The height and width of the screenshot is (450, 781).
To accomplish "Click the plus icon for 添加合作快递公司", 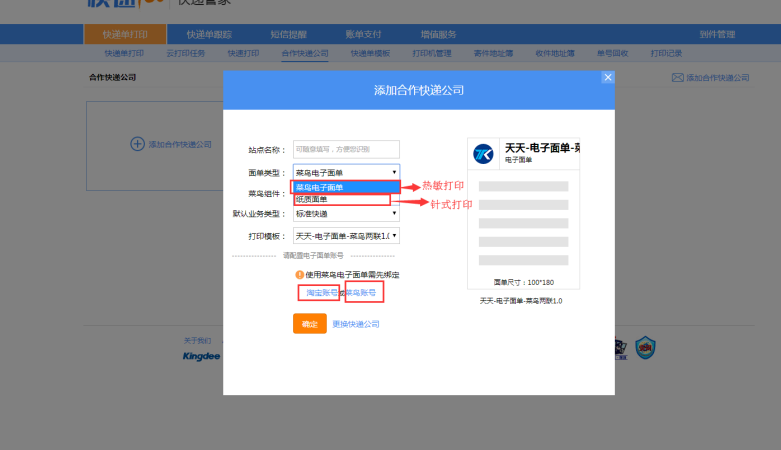I will (x=138, y=144).
